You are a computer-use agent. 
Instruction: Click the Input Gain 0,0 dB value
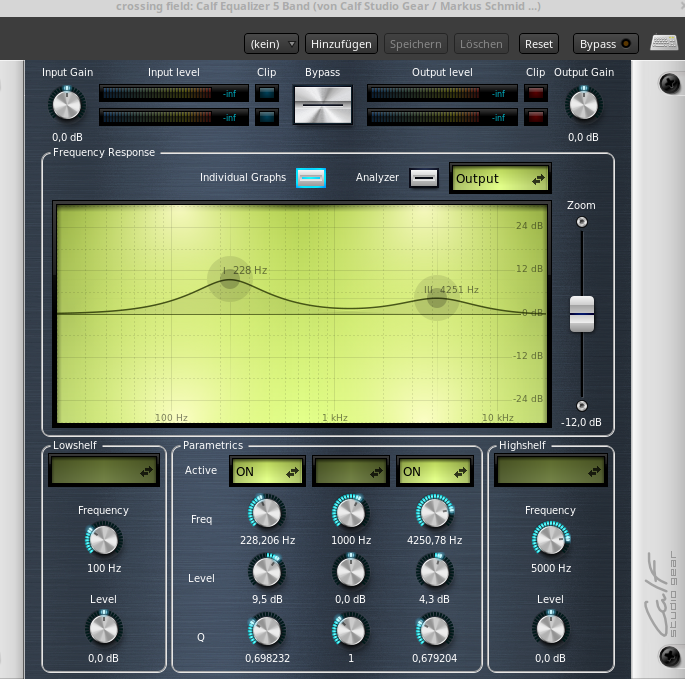[67, 137]
